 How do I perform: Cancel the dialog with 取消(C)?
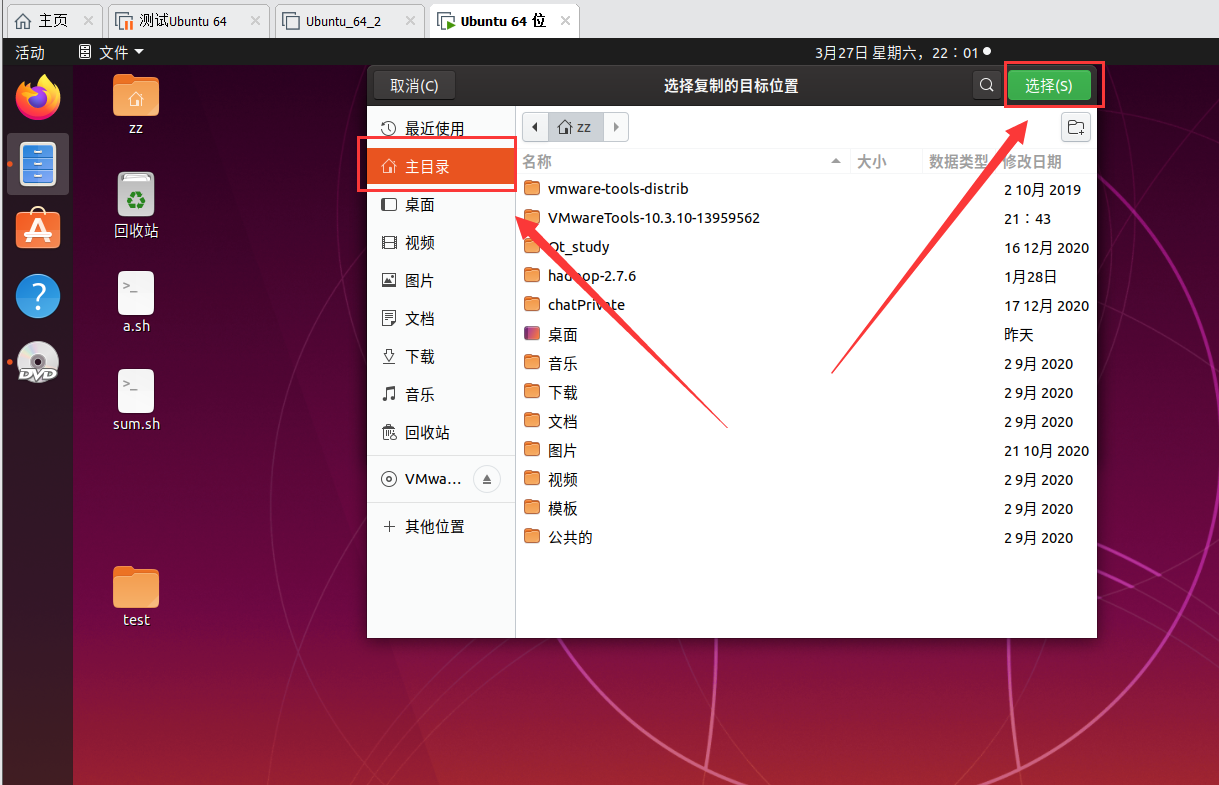pos(414,86)
